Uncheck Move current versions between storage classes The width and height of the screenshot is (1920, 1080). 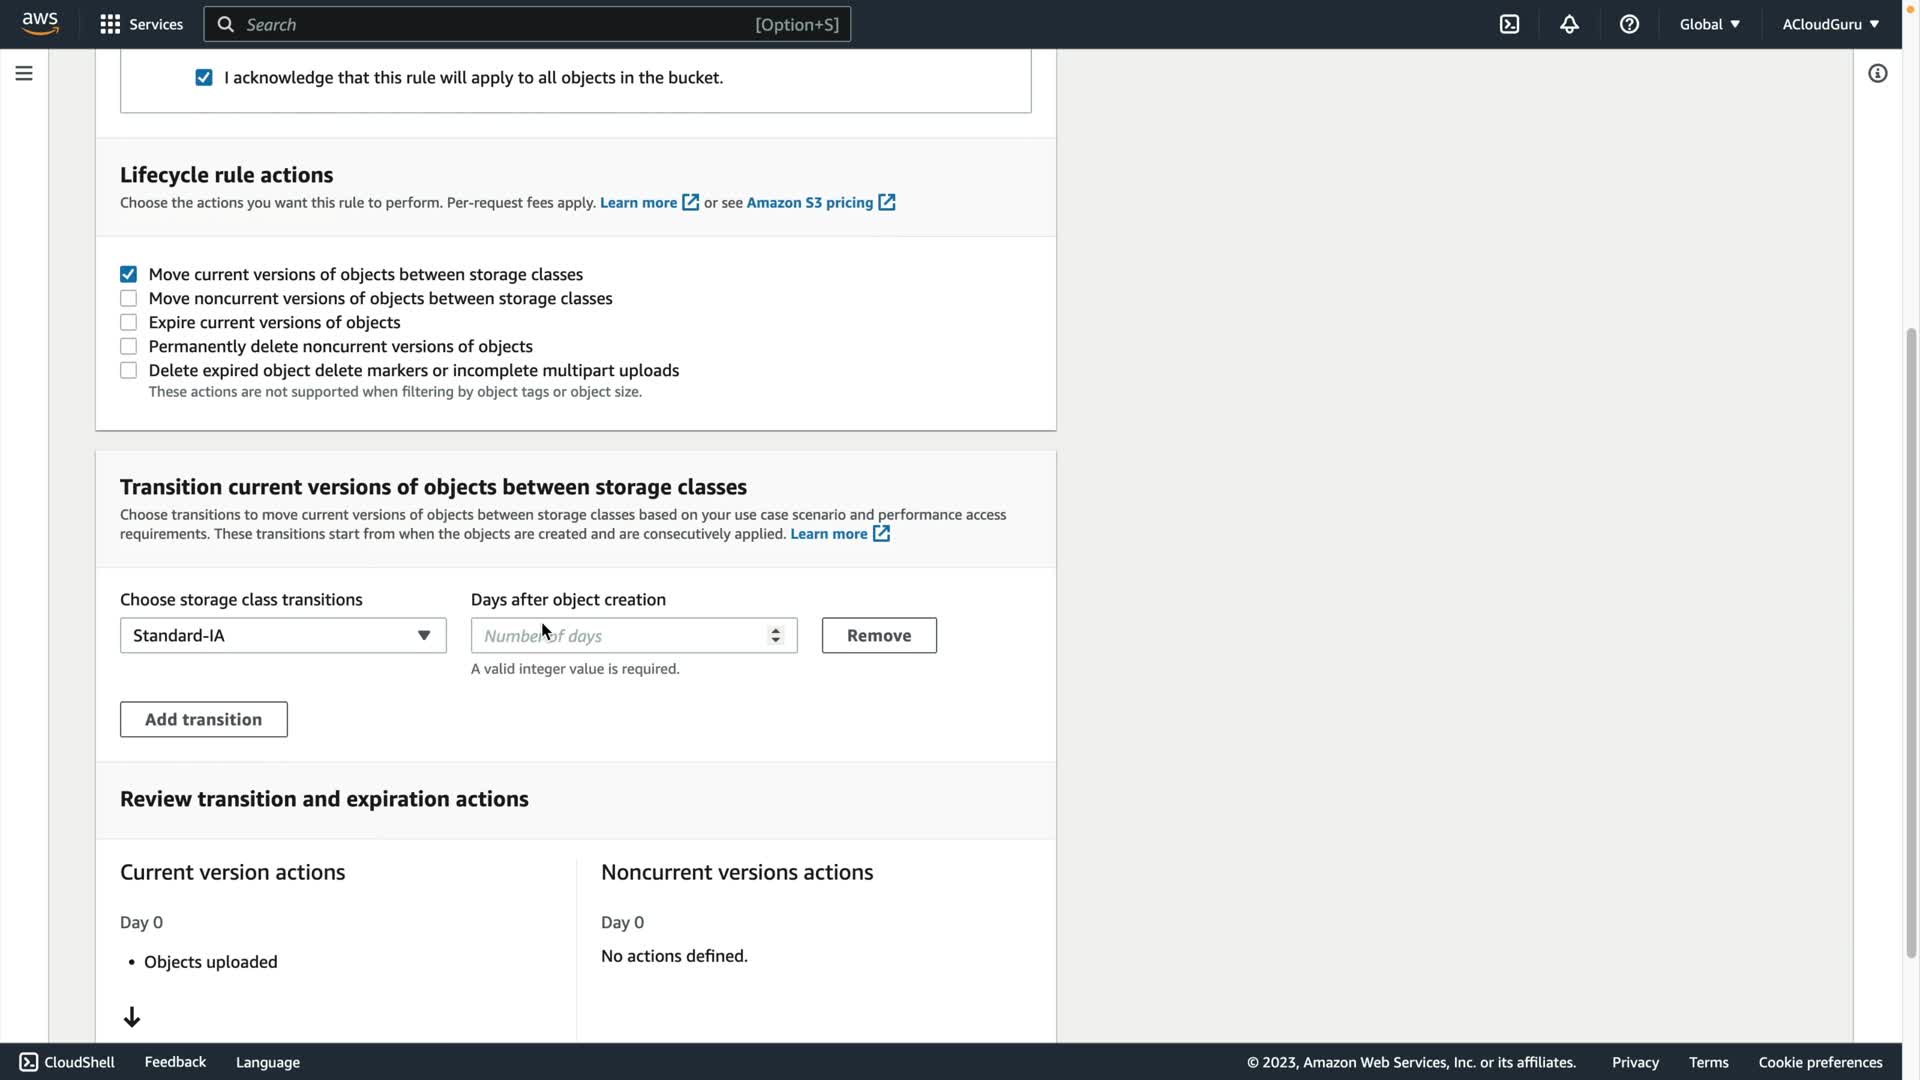pyautogui.click(x=128, y=274)
